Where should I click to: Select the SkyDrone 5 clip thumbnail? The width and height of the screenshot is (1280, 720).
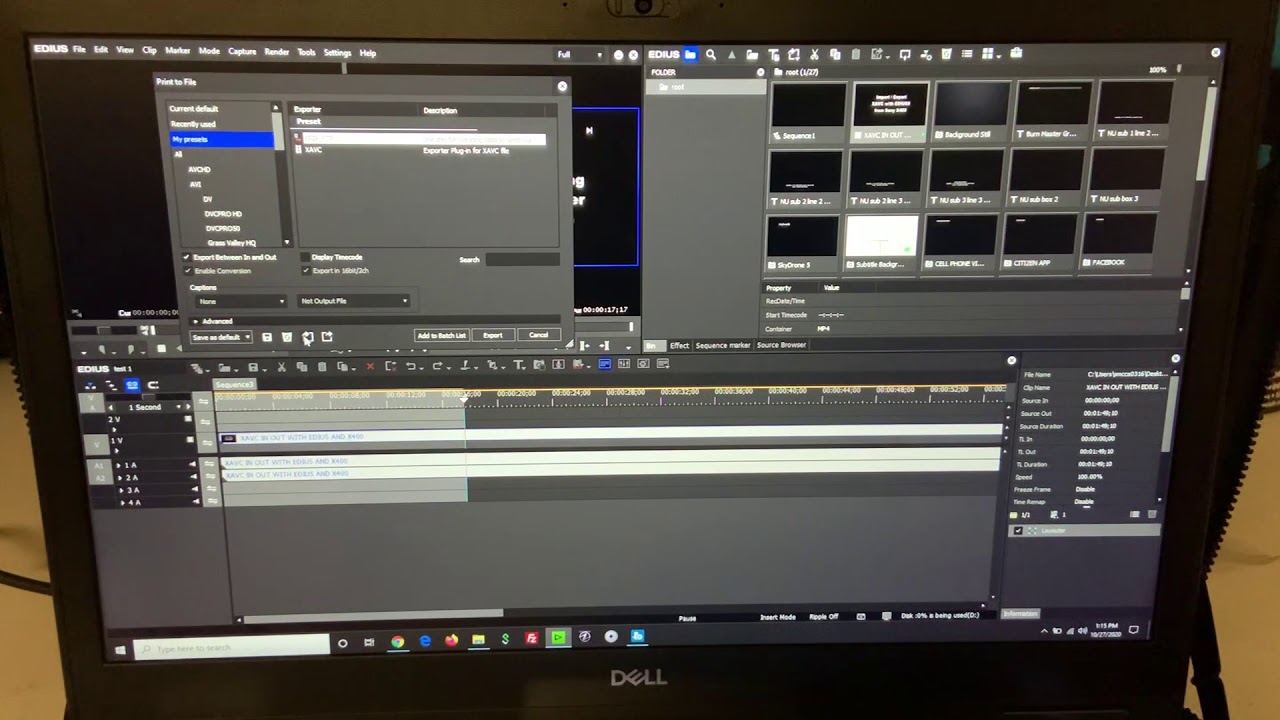805,242
